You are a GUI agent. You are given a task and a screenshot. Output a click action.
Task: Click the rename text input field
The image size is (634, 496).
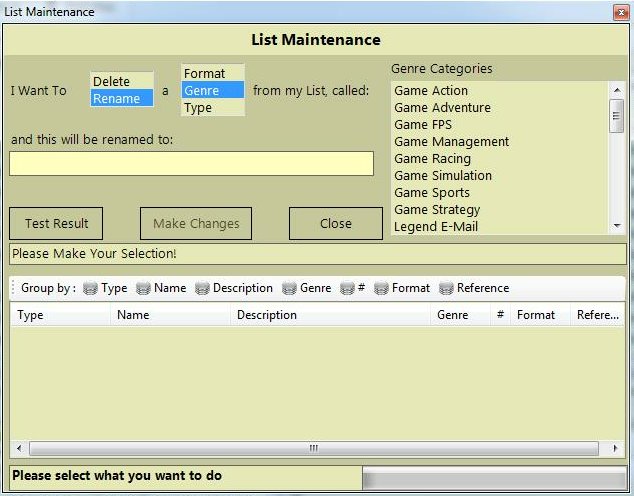pos(191,164)
